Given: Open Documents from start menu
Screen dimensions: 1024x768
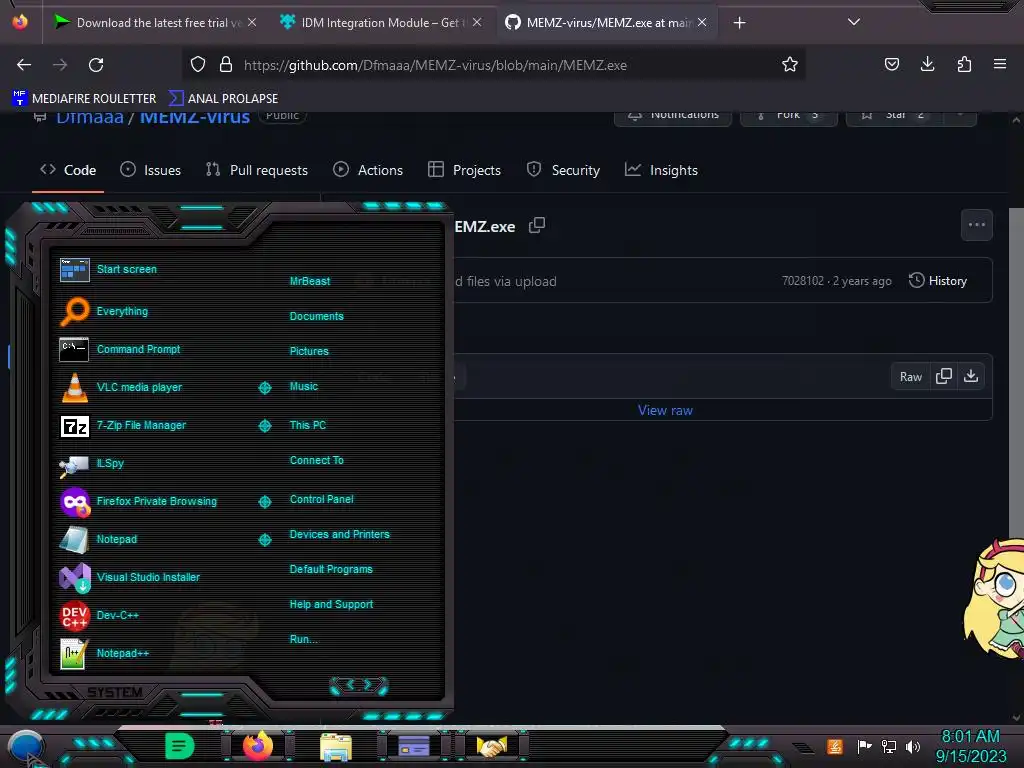Looking at the screenshot, I should coord(316,316).
